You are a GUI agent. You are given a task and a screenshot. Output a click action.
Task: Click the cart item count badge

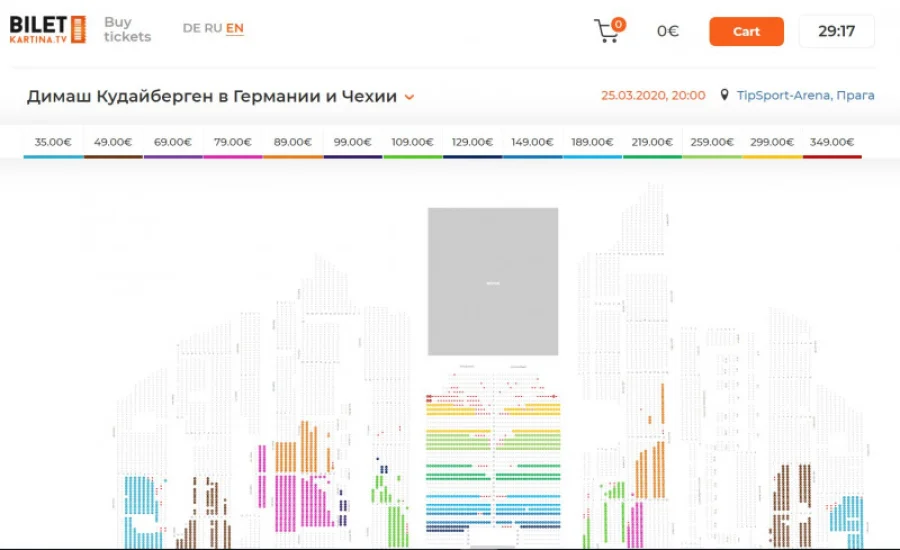click(x=618, y=24)
